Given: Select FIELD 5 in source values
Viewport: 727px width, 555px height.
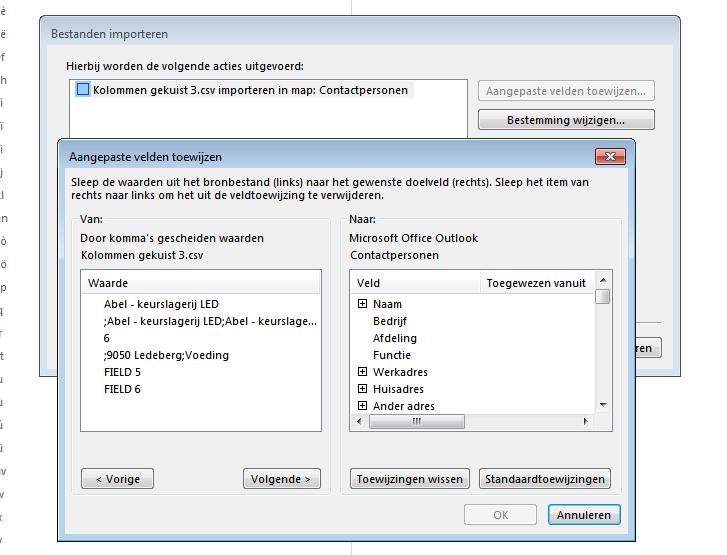Looking at the screenshot, I should [x=122, y=372].
